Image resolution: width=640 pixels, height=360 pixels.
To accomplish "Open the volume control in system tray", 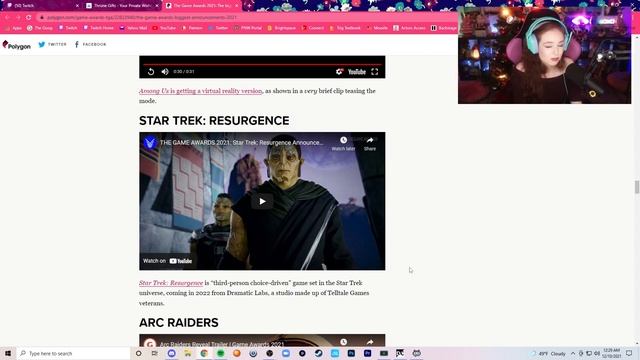I will pyautogui.click(x=597, y=353).
